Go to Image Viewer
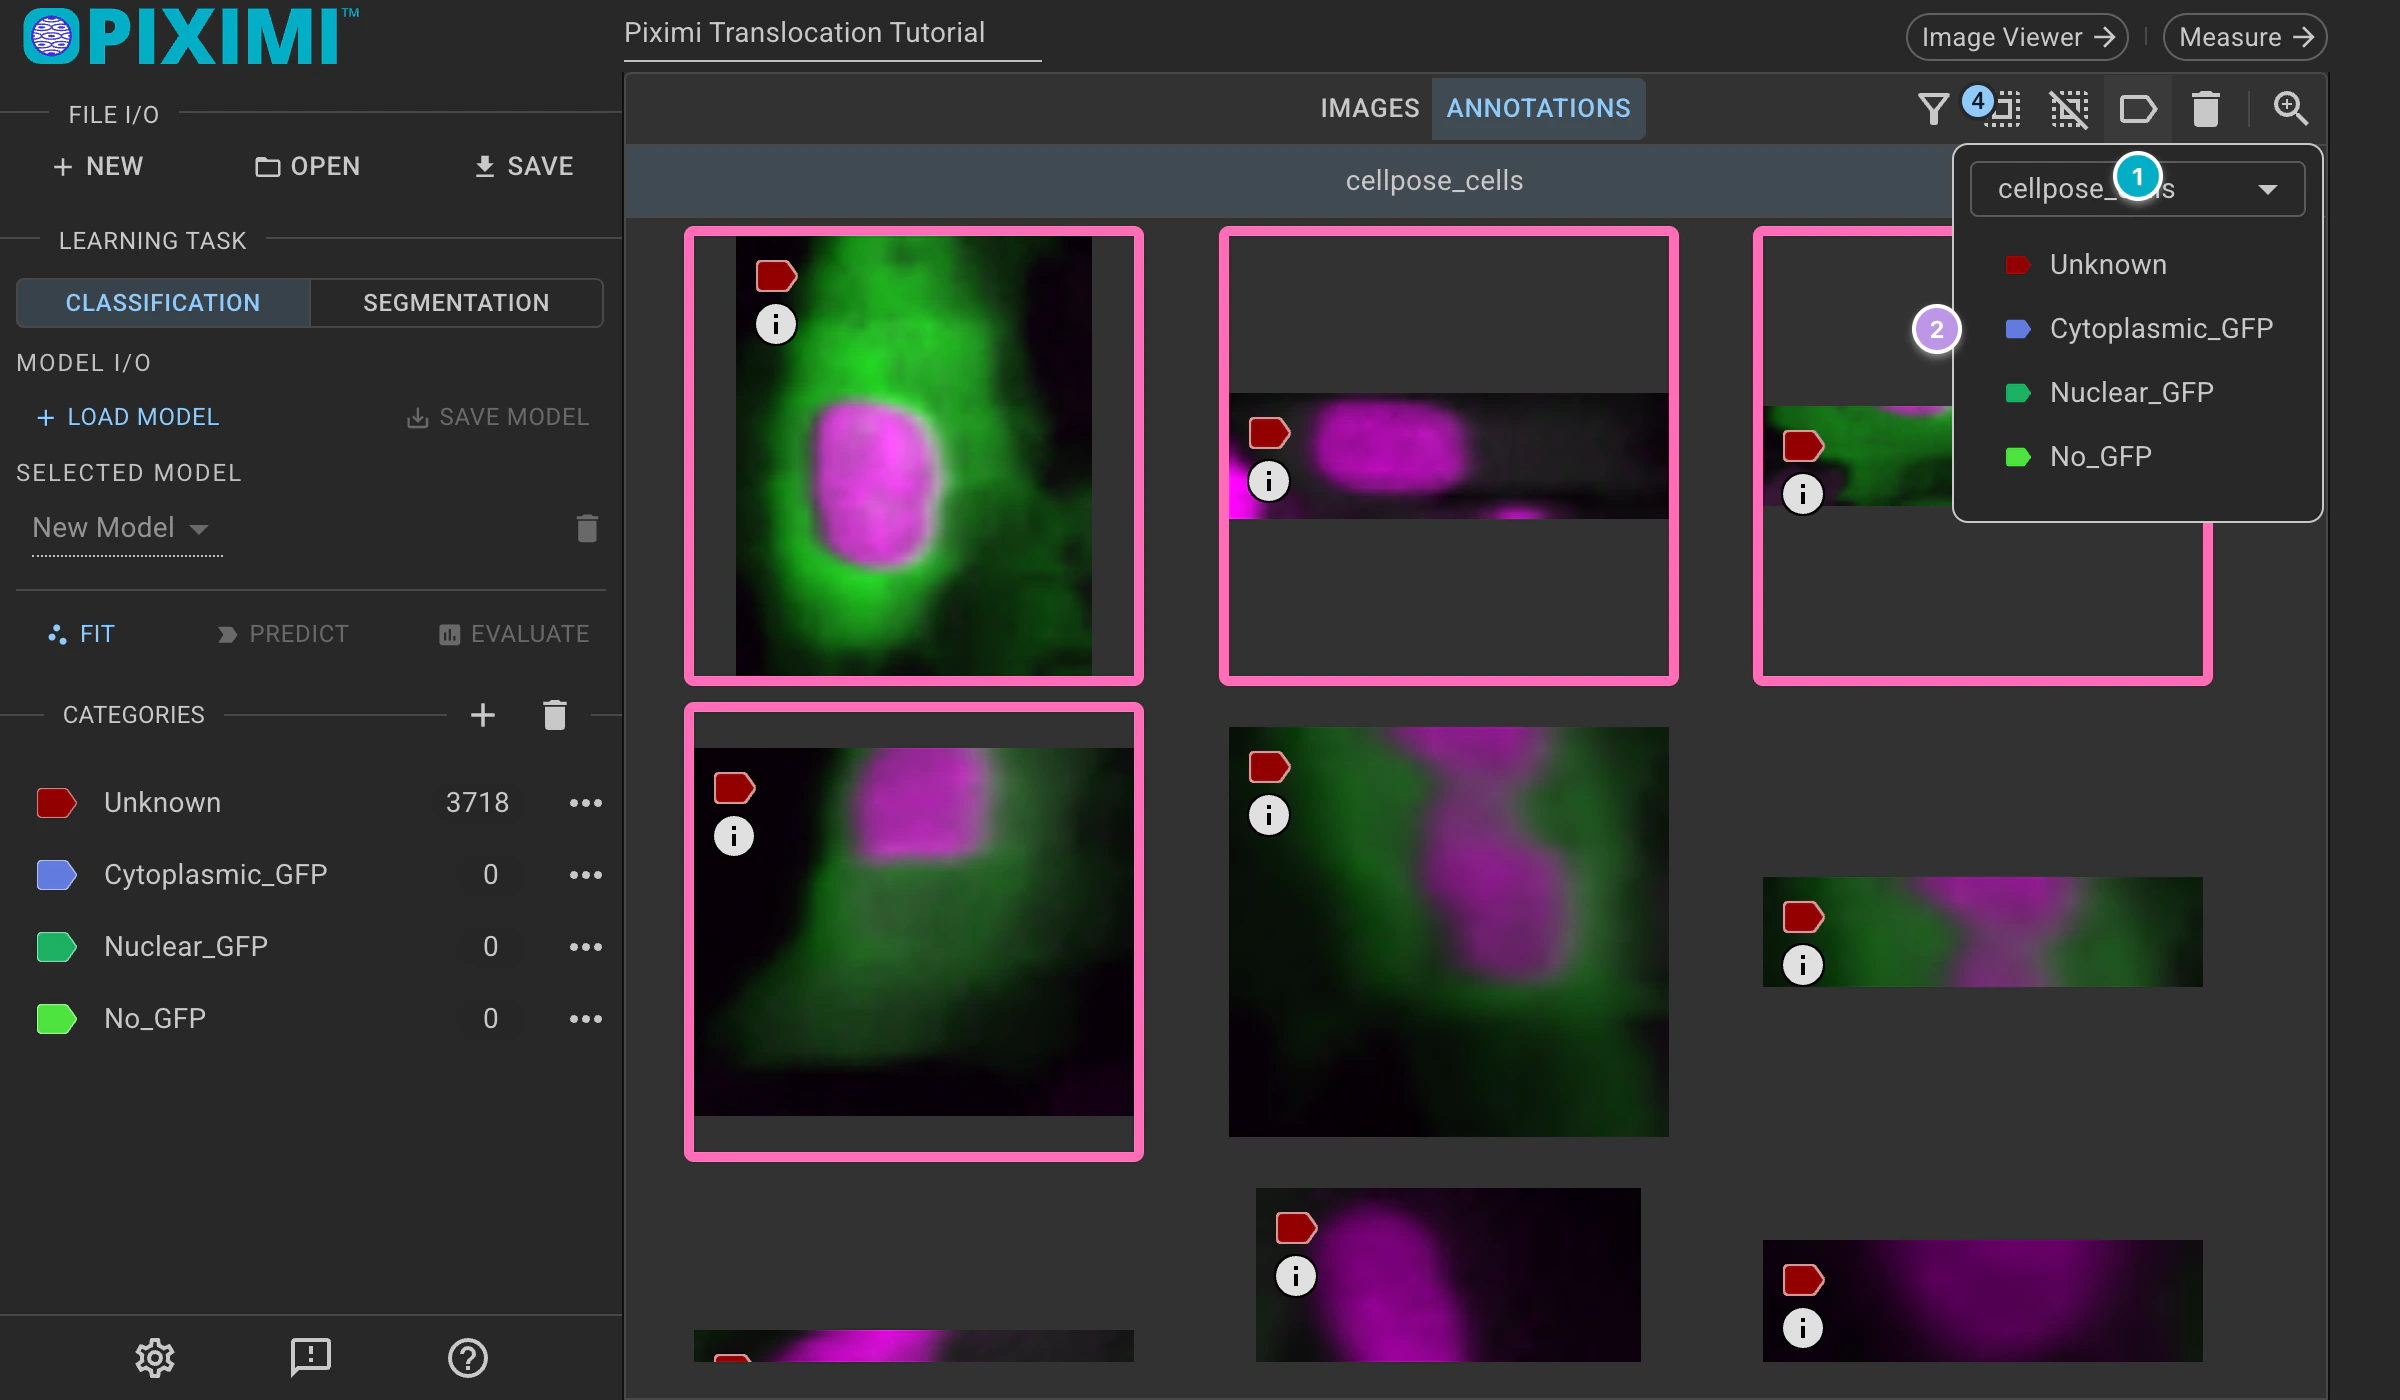This screenshot has height=1400, width=2400. tap(2017, 37)
